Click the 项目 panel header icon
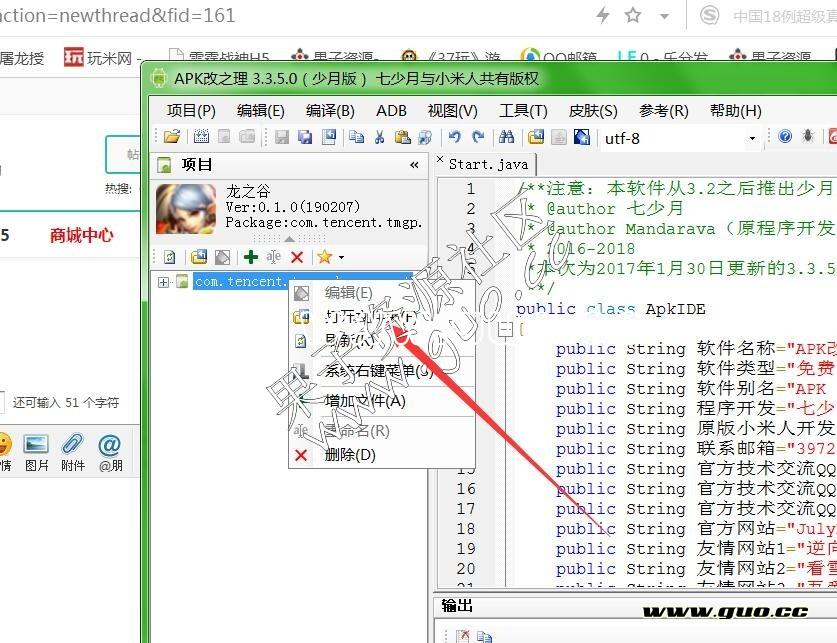Screen dimensions: 837x643 164,165
